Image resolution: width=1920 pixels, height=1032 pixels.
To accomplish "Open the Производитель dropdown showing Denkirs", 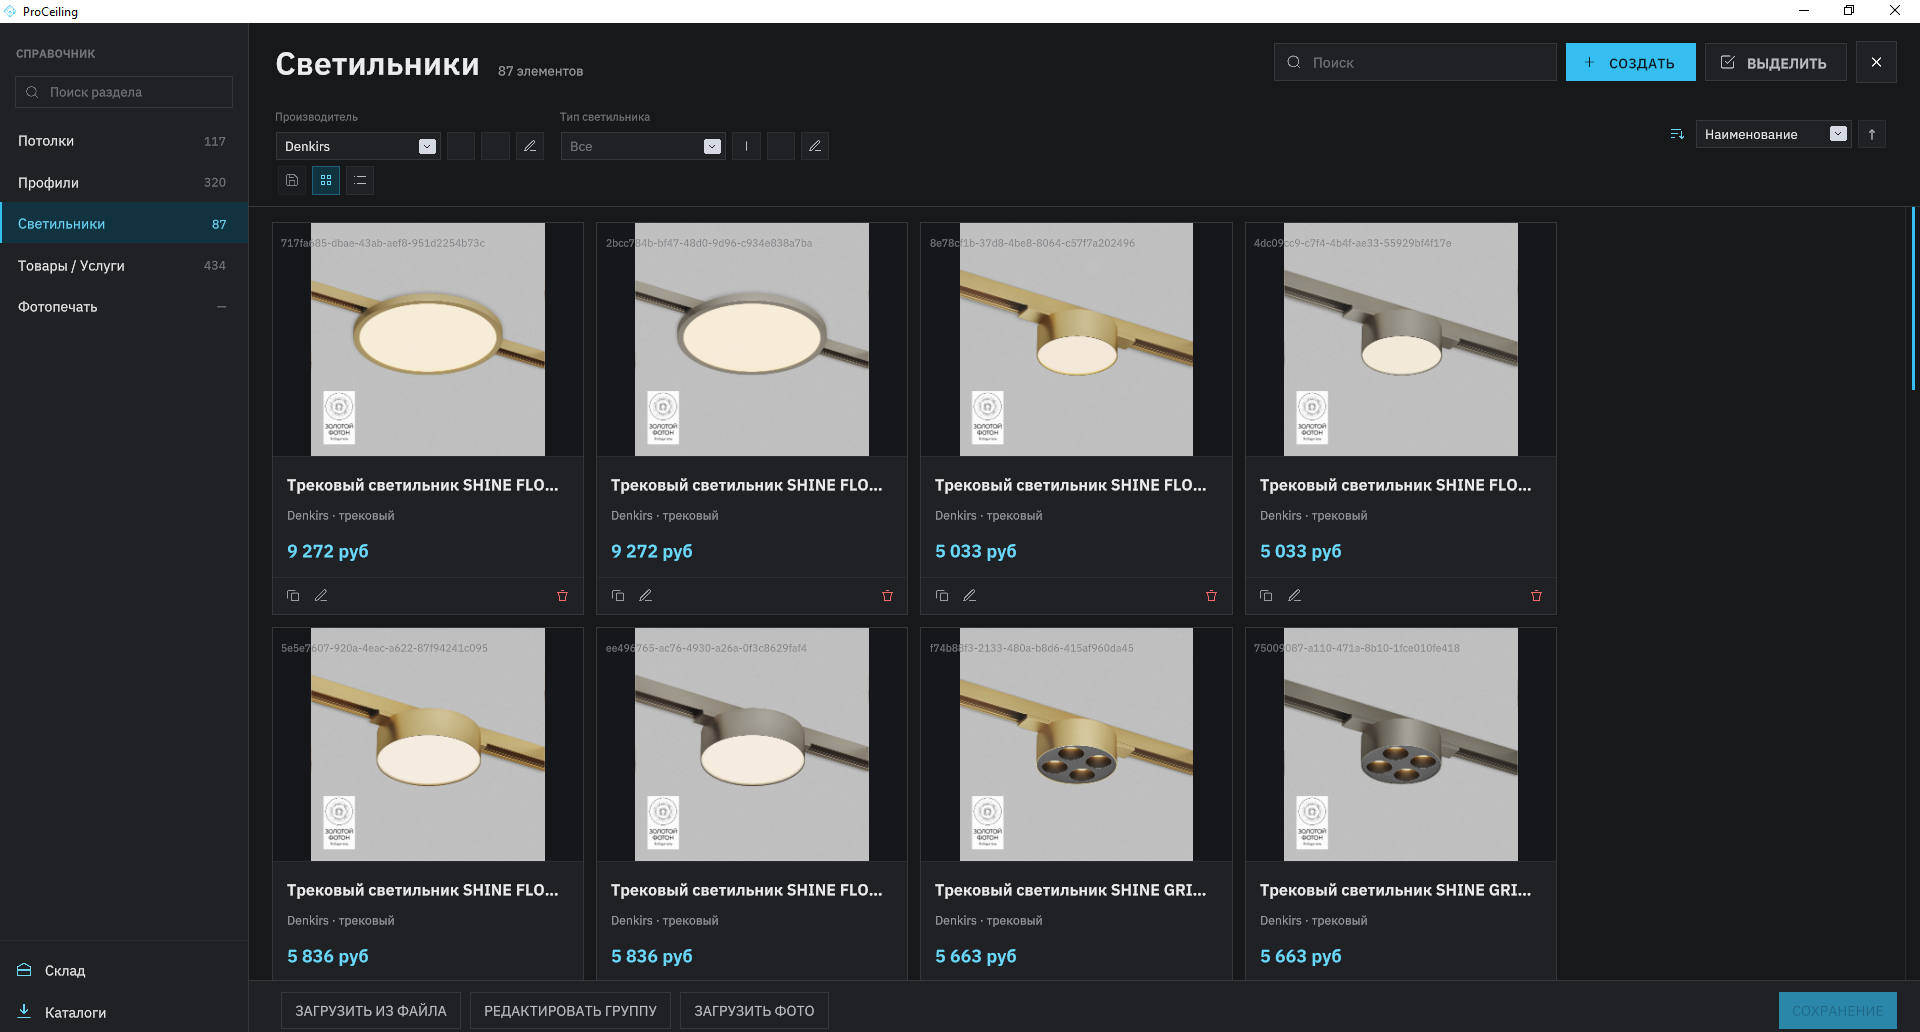I will (358, 146).
